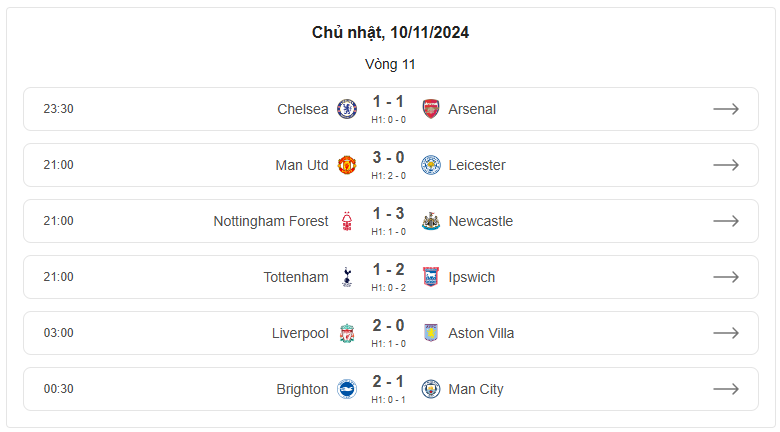Image resolution: width=780 pixels, height=432 pixels.
Task: Click the Arsenal club crest
Action: pyautogui.click(x=431, y=109)
